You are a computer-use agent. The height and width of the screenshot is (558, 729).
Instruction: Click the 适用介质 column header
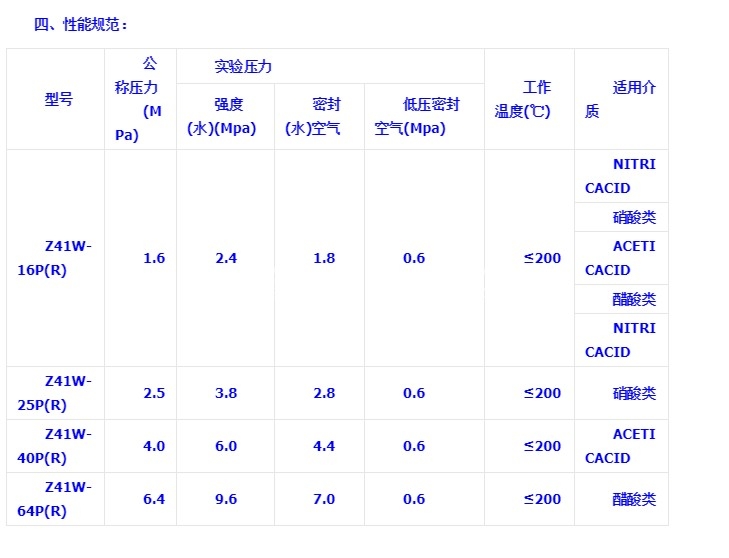click(x=621, y=100)
